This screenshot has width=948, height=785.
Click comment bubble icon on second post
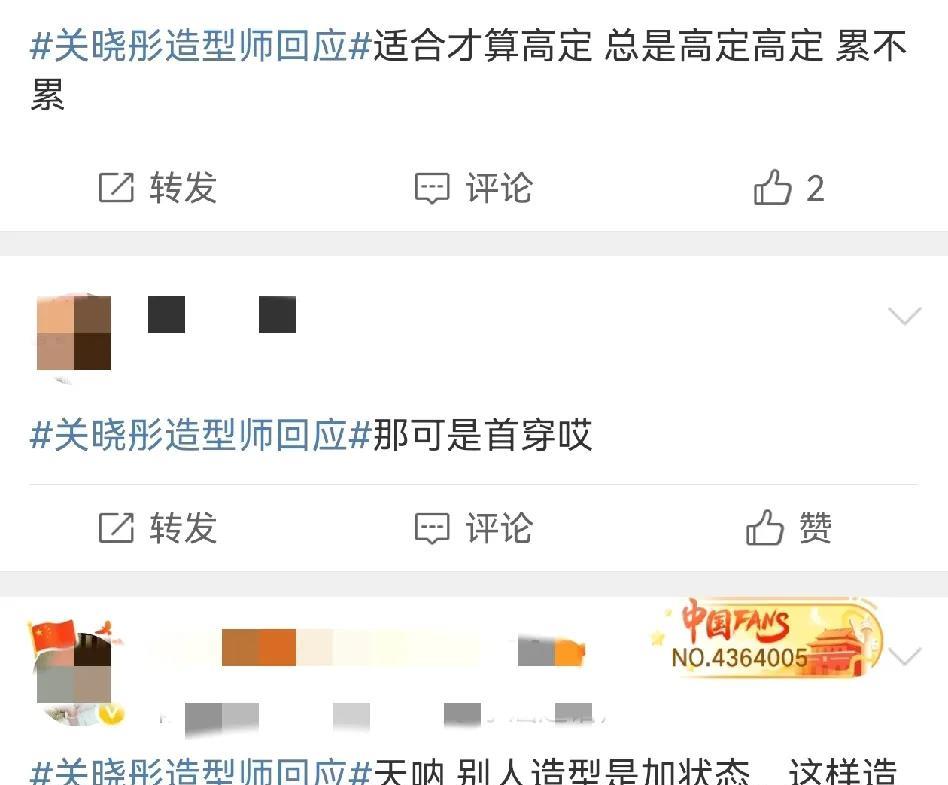pyautogui.click(x=432, y=528)
